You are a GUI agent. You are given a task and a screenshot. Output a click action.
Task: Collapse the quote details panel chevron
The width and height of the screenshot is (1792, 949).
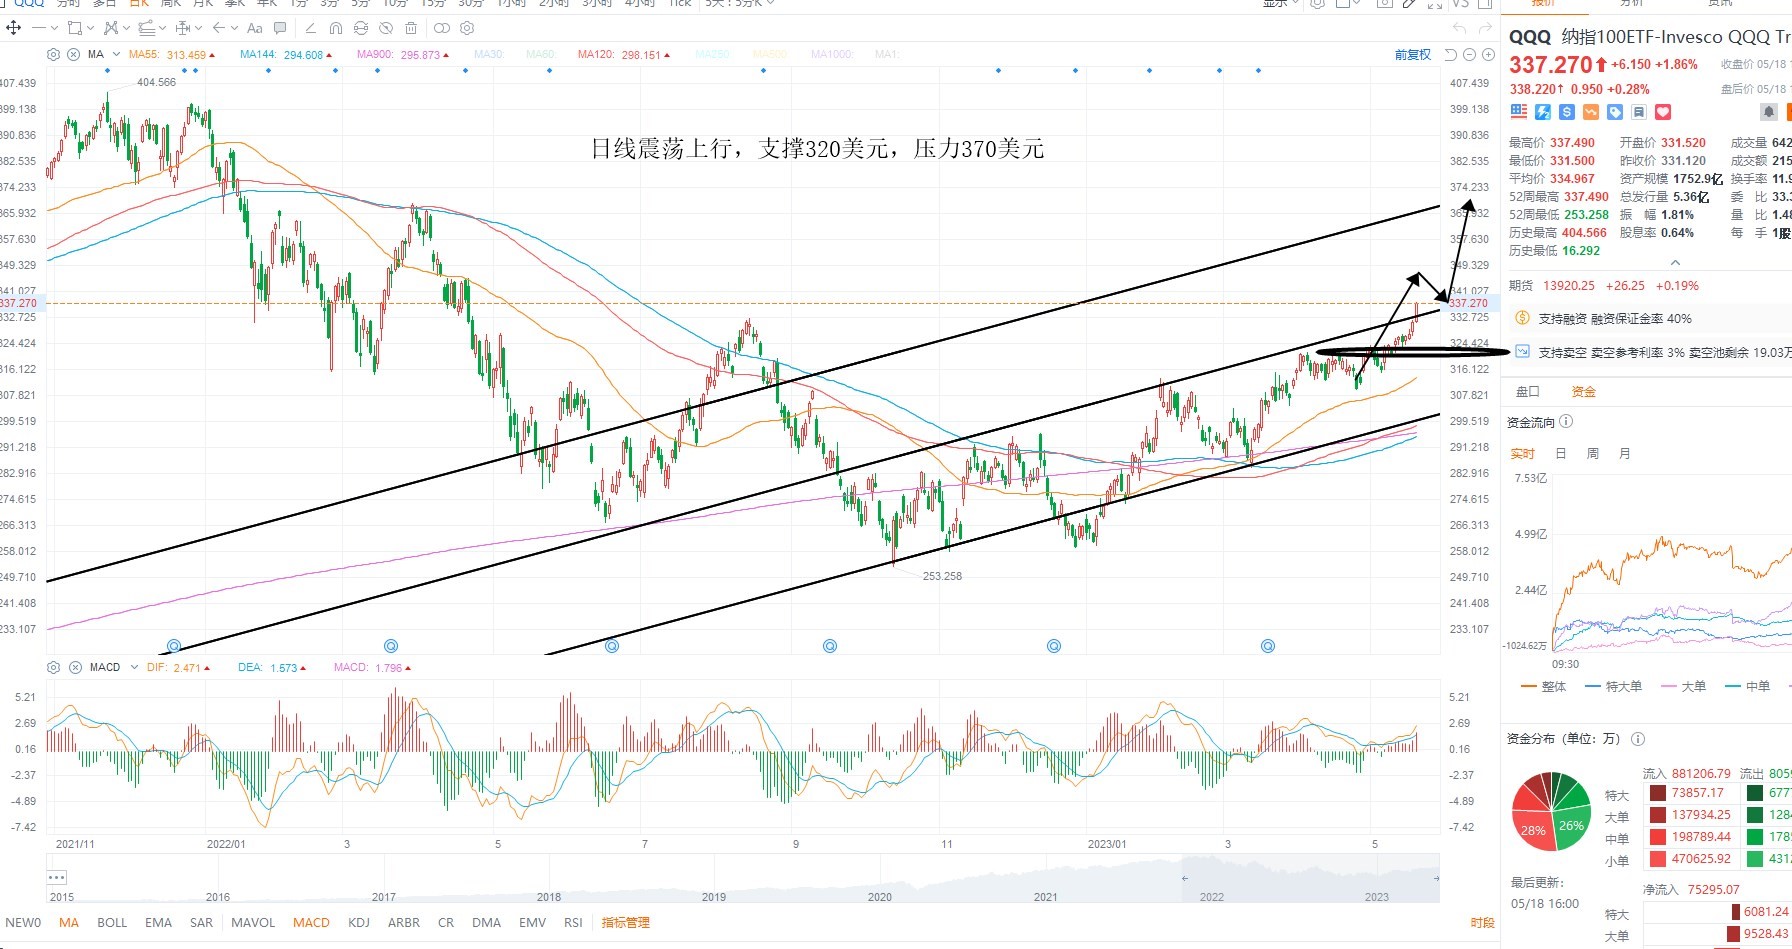[x=1675, y=263]
